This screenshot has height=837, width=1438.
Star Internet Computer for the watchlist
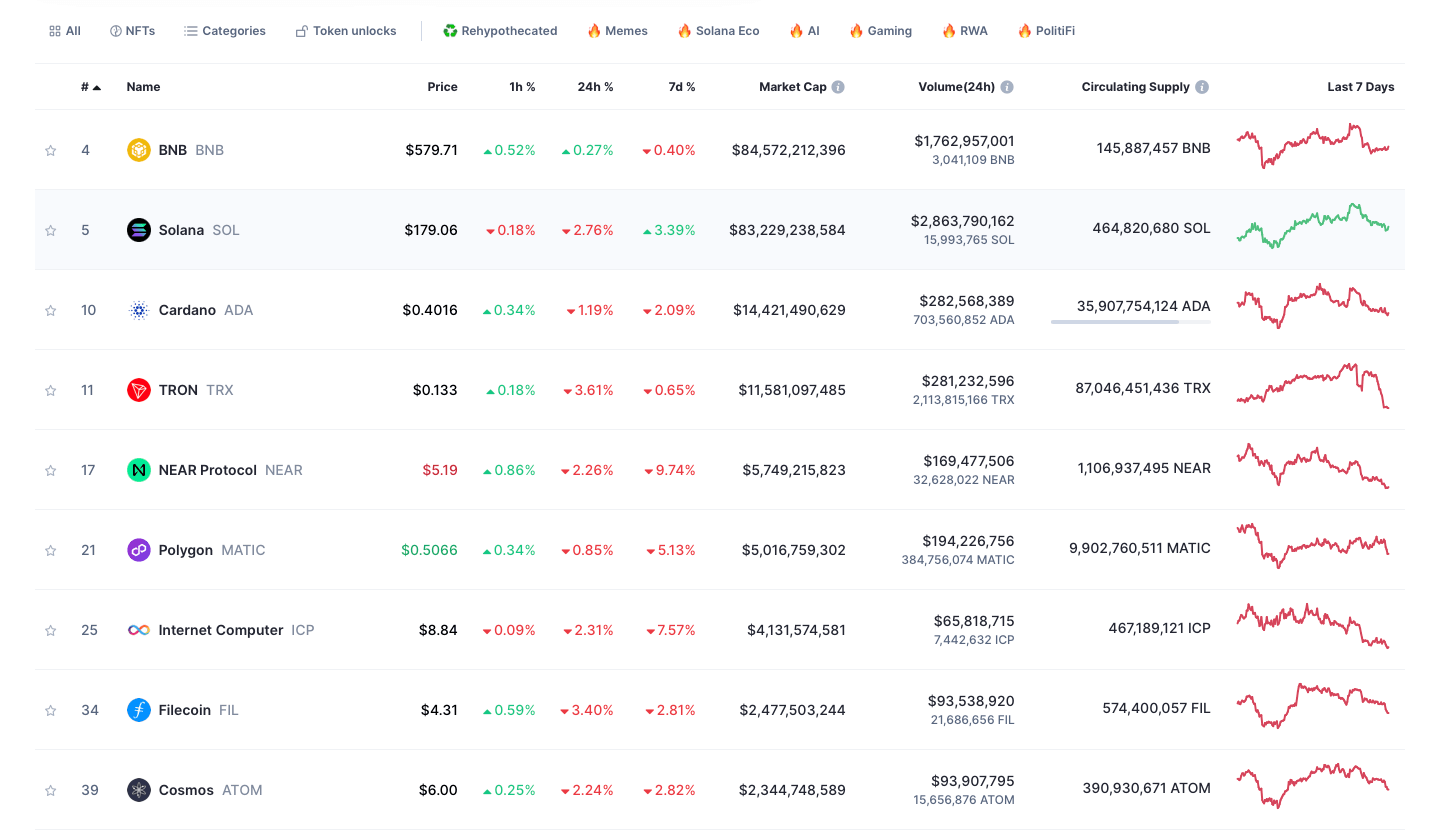pyautogui.click(x=50, y=630)
